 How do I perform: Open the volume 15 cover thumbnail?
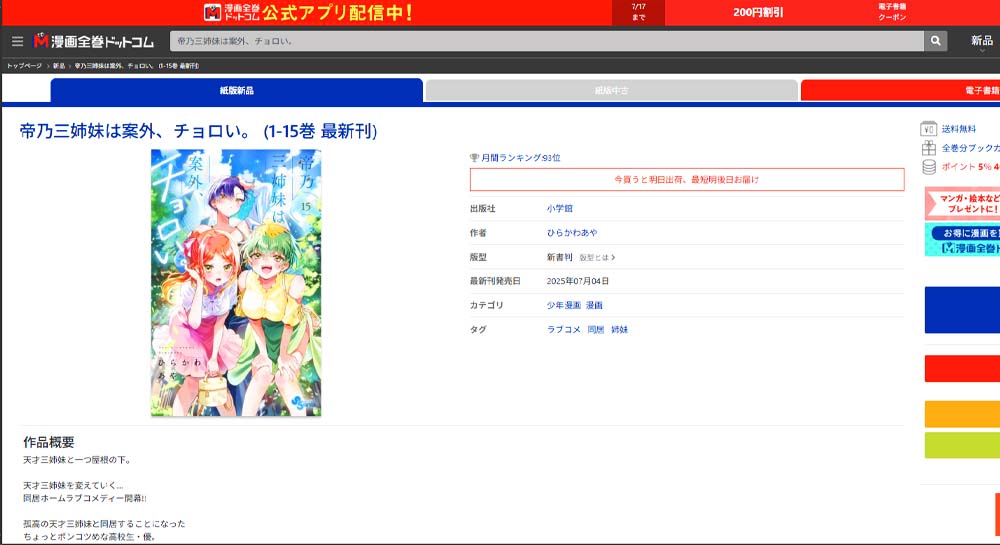coord(236,282)
